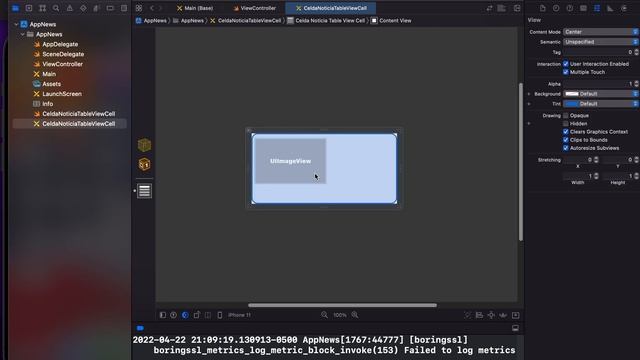Click the related items grid icon

(139, 8)
